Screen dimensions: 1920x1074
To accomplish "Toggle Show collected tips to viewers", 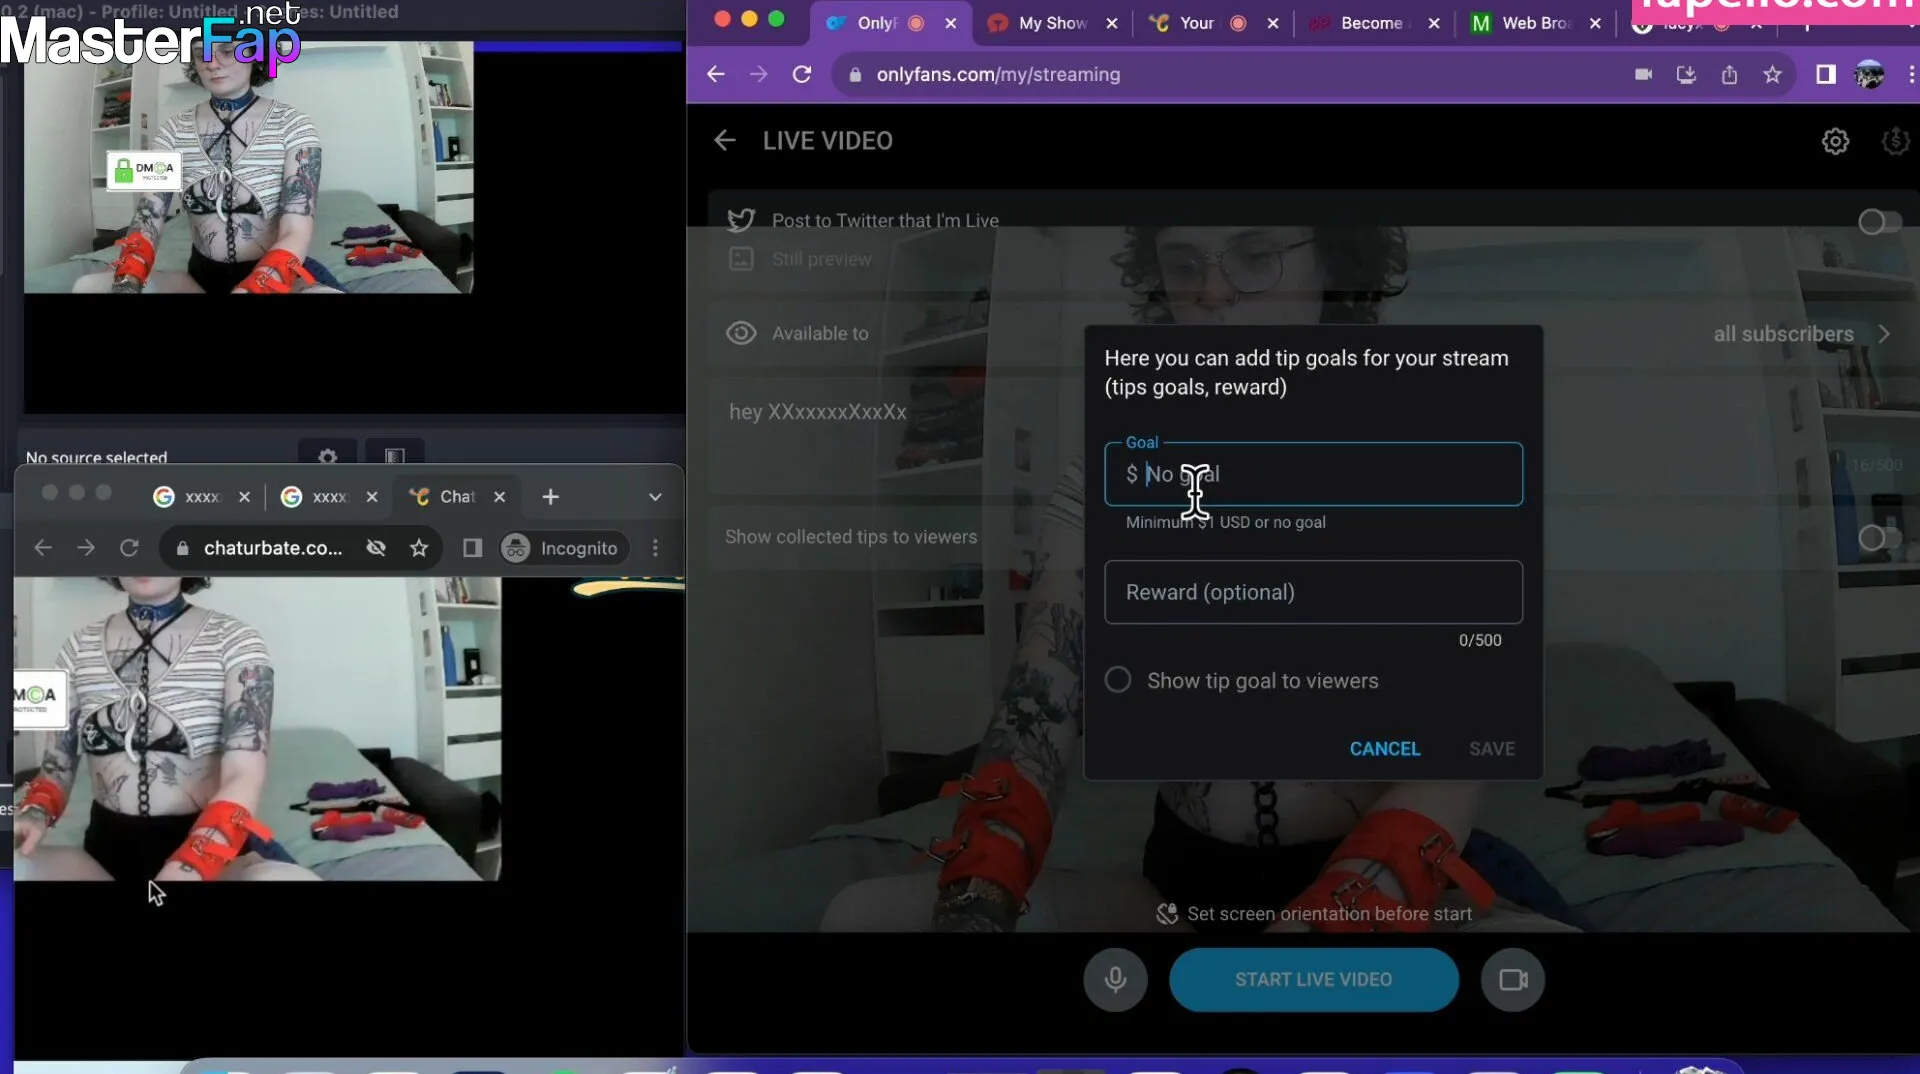I will [1878, 538].
